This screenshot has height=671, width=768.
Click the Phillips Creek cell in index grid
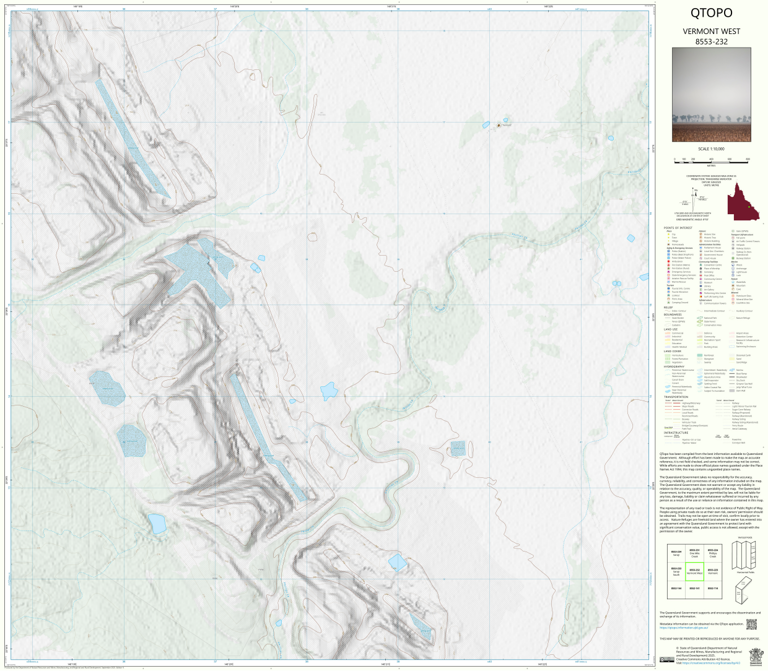(713, 553)
